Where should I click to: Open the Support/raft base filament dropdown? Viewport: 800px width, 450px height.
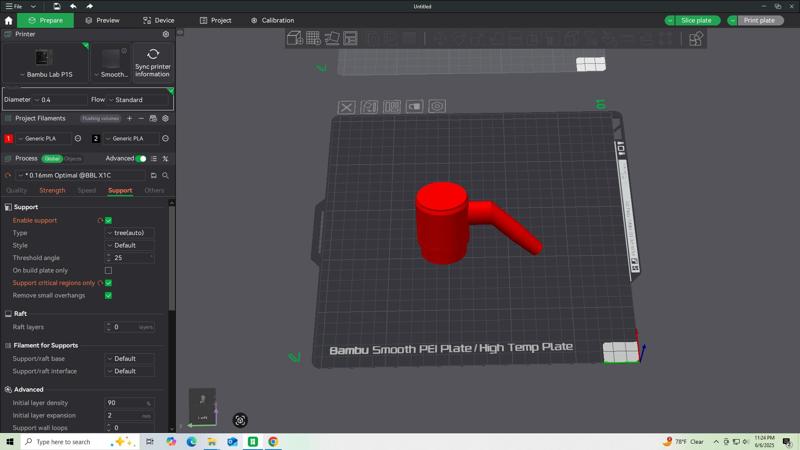pyautogui.click(x=130, y=358)
